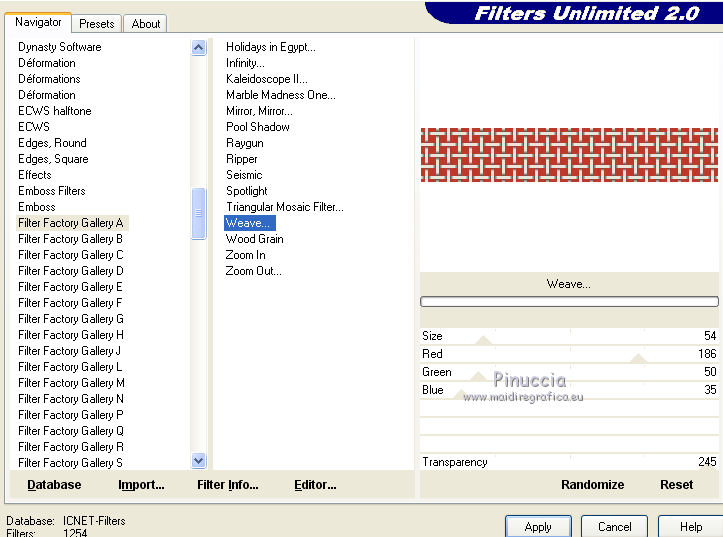Select Filter Factory Gallery L
The height and width of the screenshot is (537, 723).
click(70, 367)
